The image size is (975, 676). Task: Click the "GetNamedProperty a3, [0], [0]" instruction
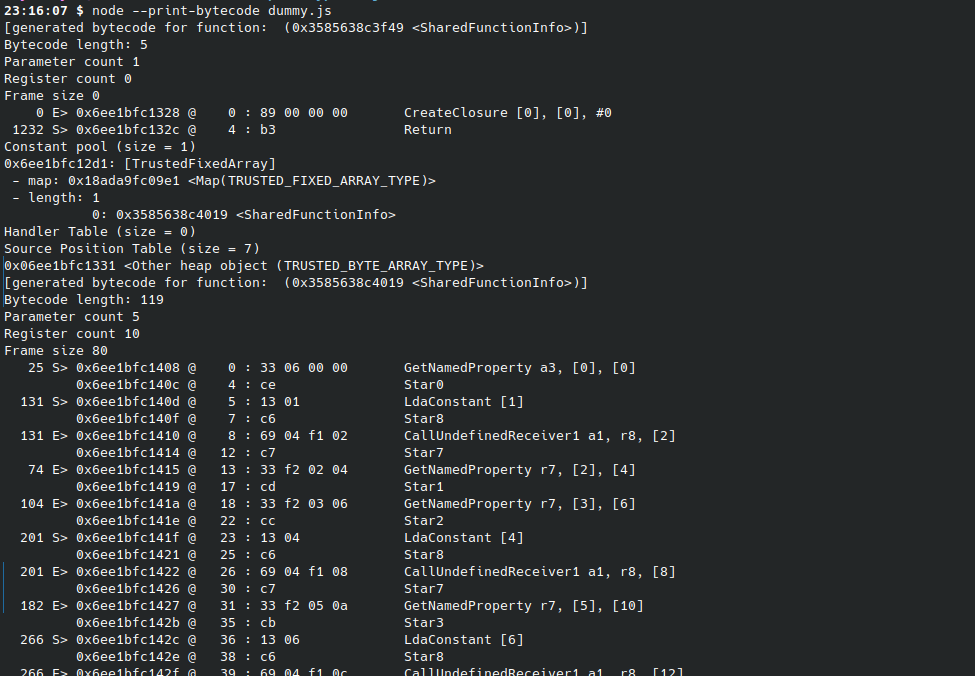(x=519, y=367)
